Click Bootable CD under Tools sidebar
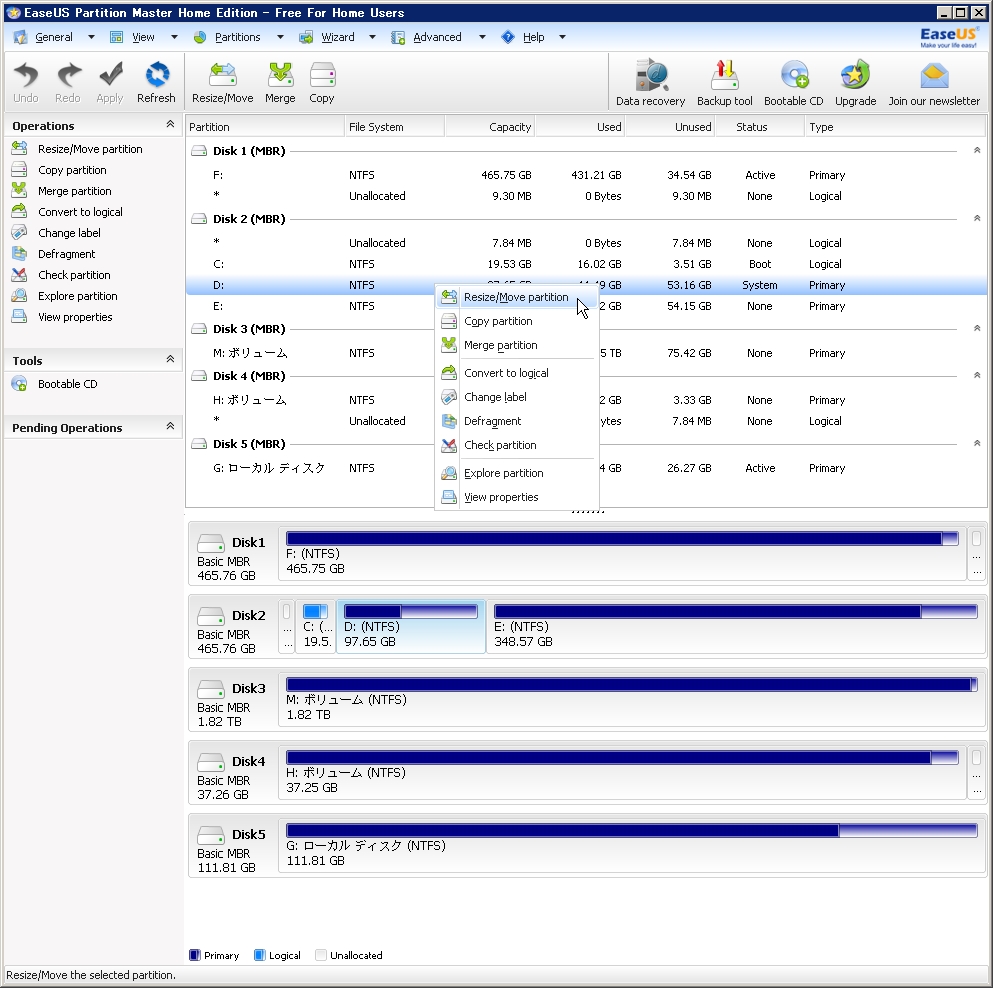The height and width of the screenshot is (988, 993). pos(67,384)
